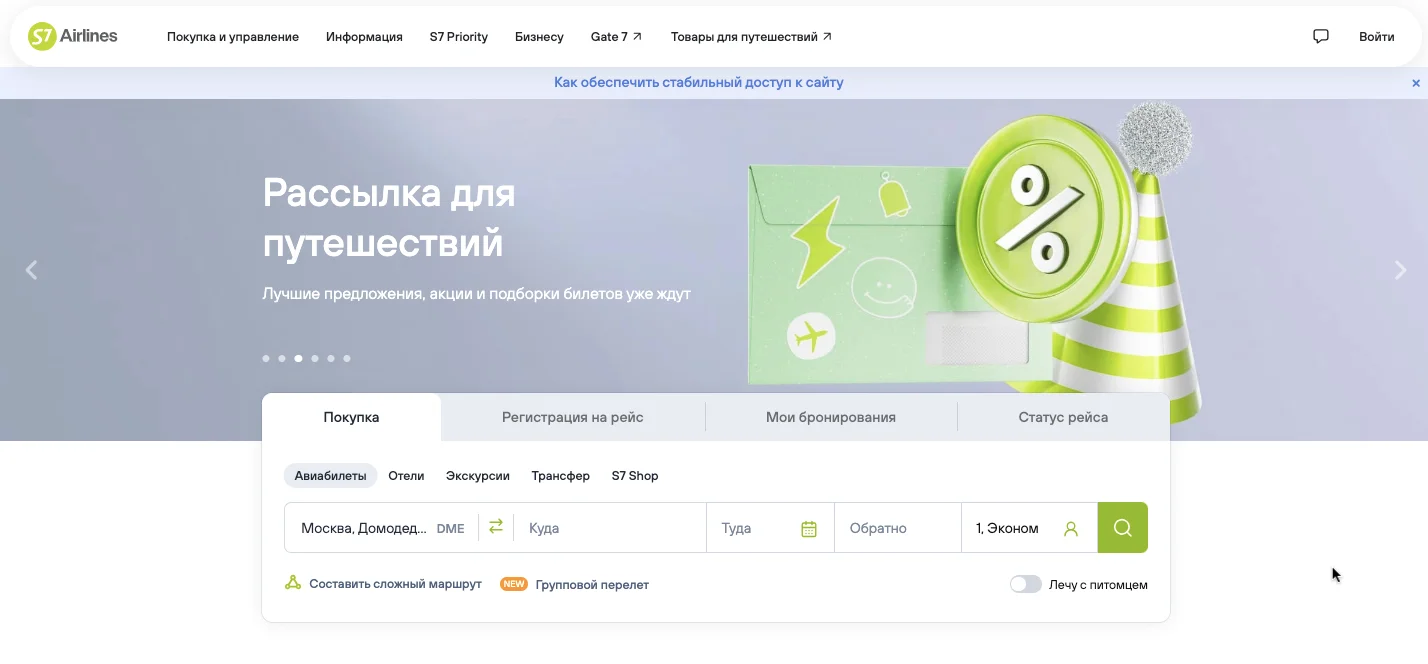Switch to Статус рейса tab
This screenshot has height=664, width=1428.
tap(1063, 417)
